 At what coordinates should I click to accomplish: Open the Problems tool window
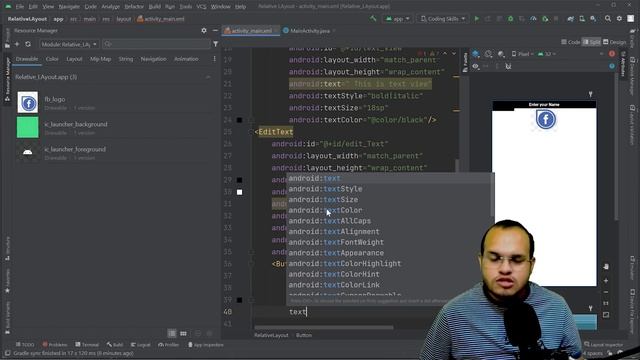coord(55,345)
